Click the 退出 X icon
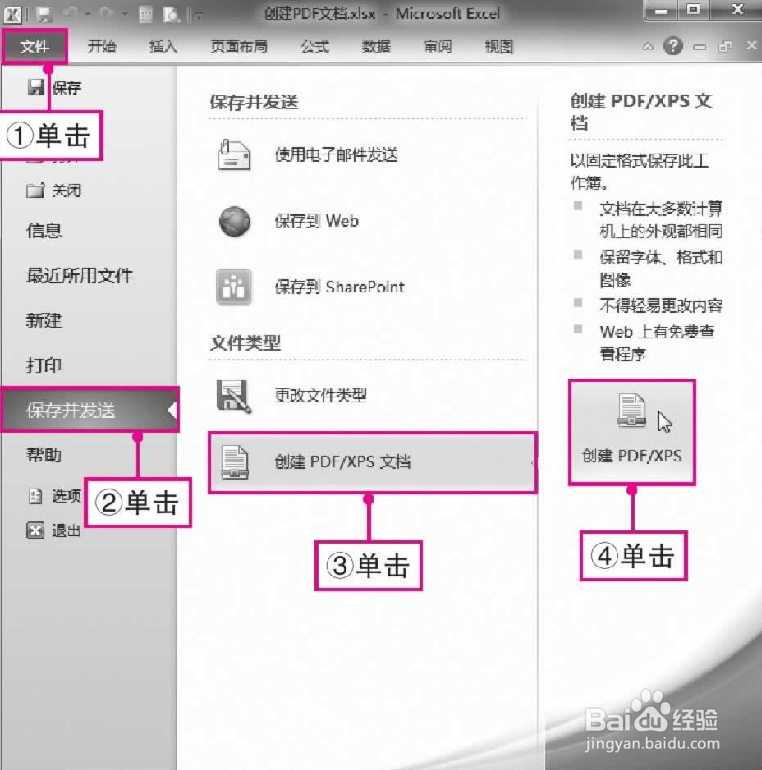The width and height of the screenshot is (762, 770). (x=35, y=530)
